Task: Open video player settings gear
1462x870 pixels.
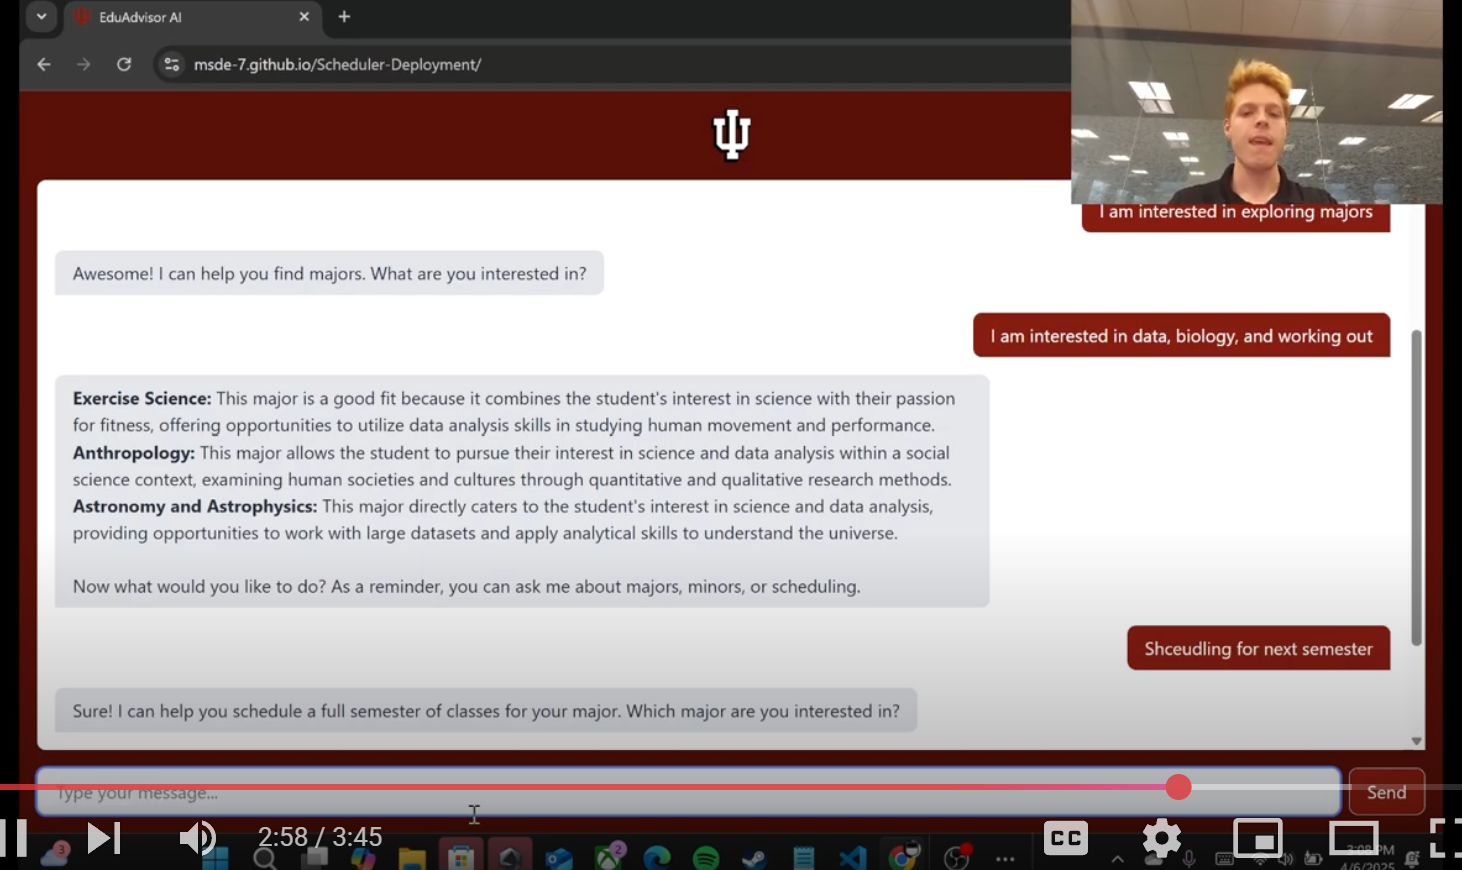Action: click(x=1162, y=838)
